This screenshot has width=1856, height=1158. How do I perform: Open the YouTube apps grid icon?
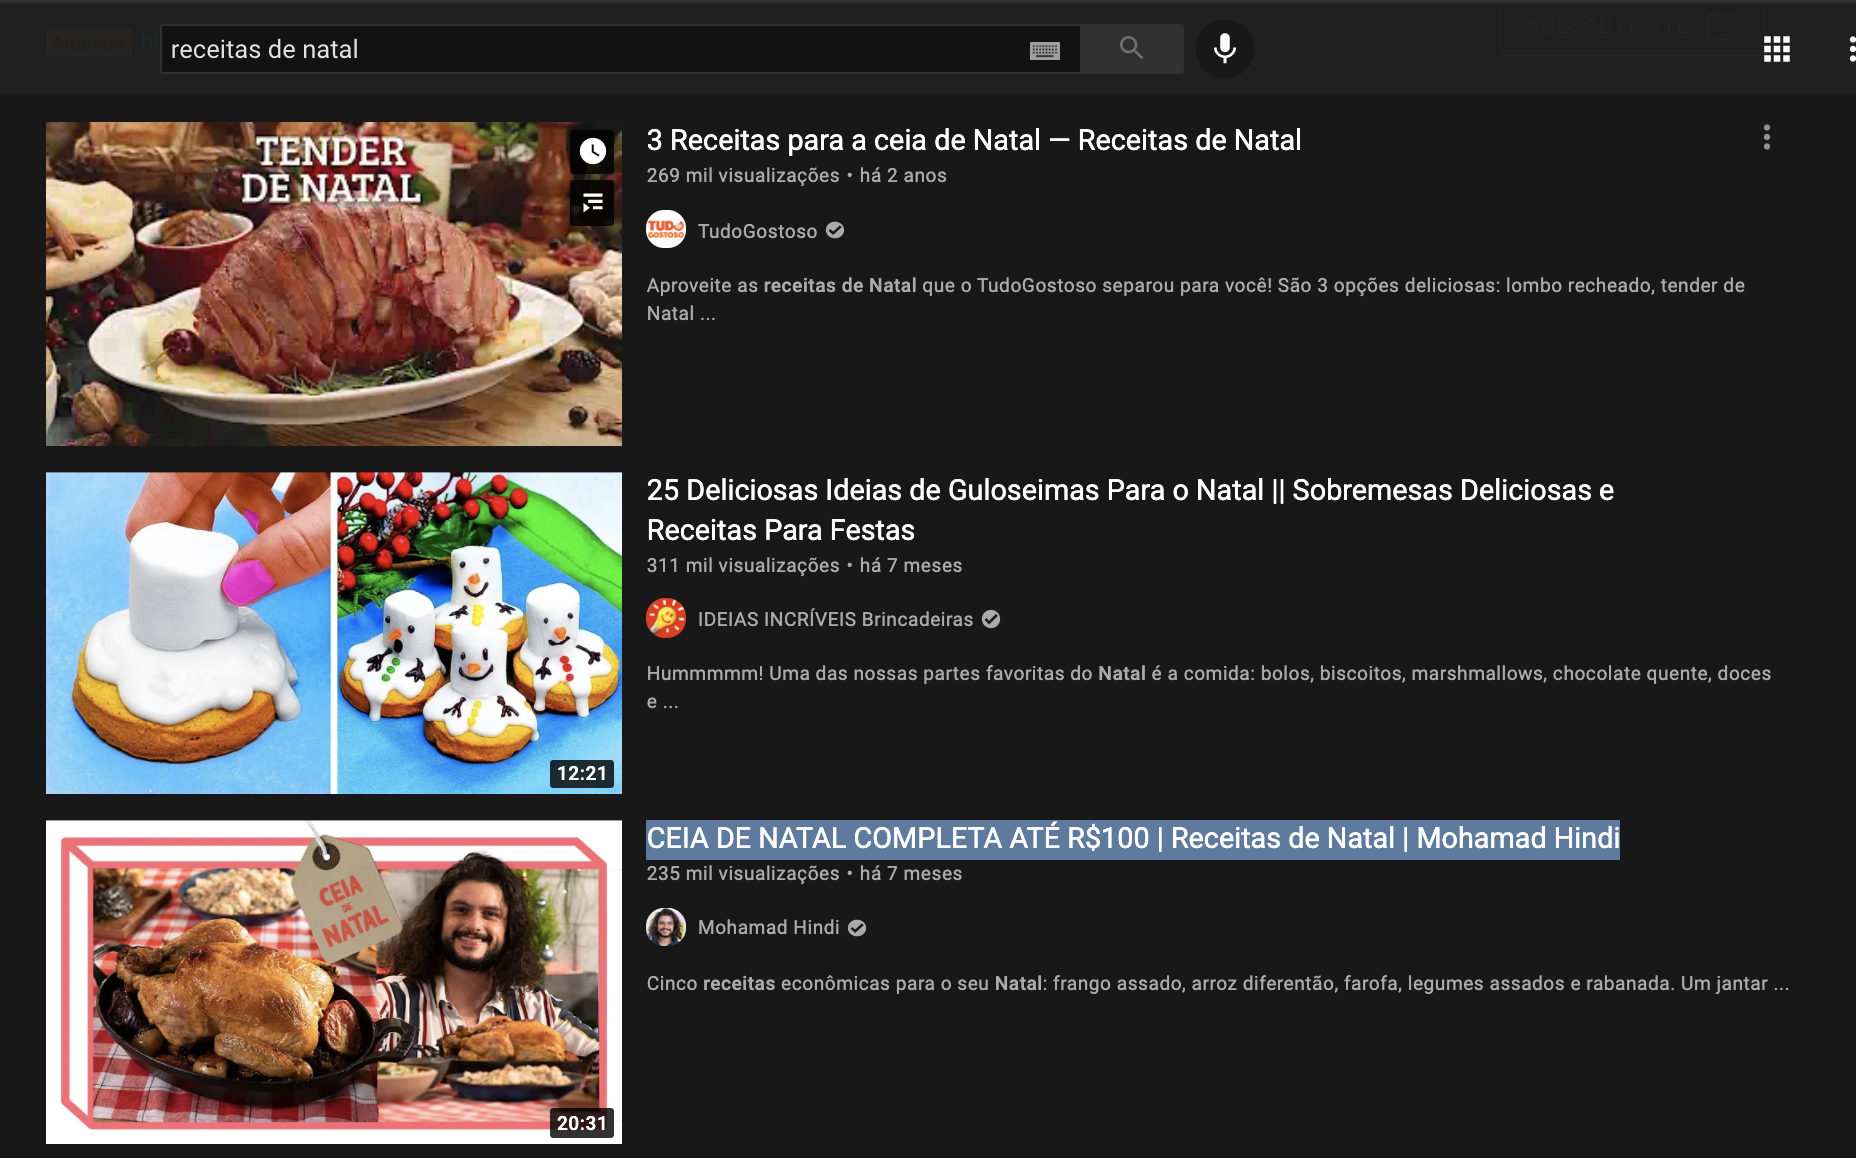[x=1777, y=49]
